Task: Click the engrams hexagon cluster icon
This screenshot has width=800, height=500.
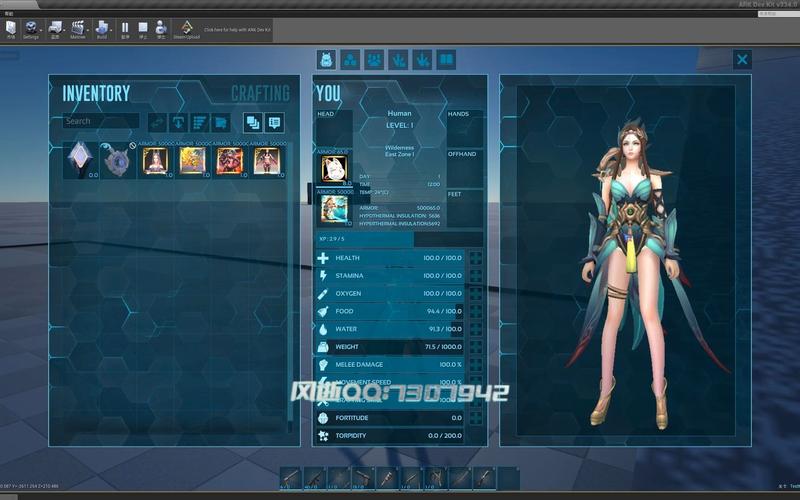Action: [x=350, y=60]
